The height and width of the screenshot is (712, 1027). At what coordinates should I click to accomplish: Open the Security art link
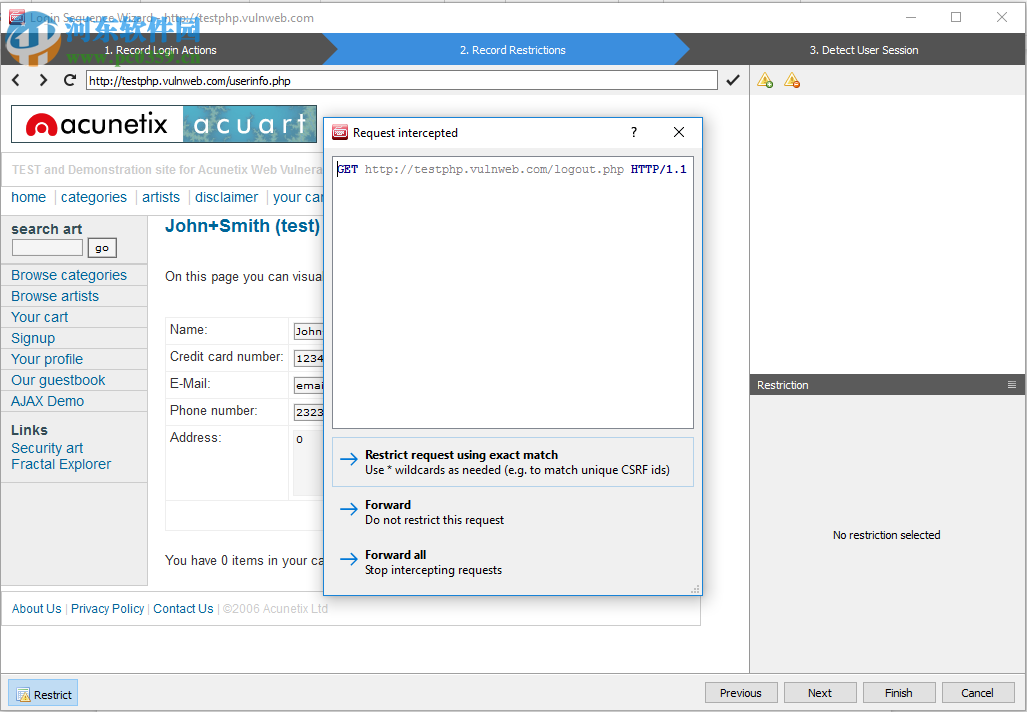[47, 448]
